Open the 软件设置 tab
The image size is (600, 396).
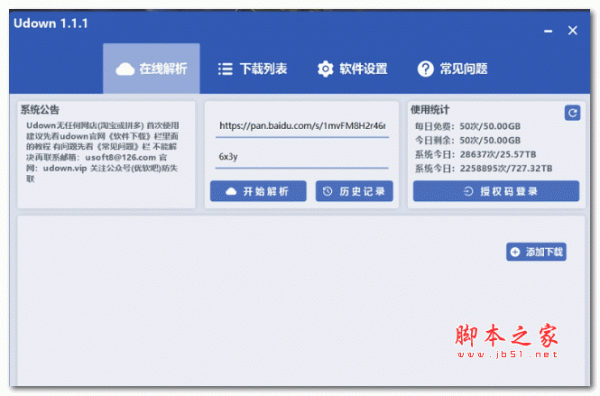pyautogui.click(x=352, y=69)
